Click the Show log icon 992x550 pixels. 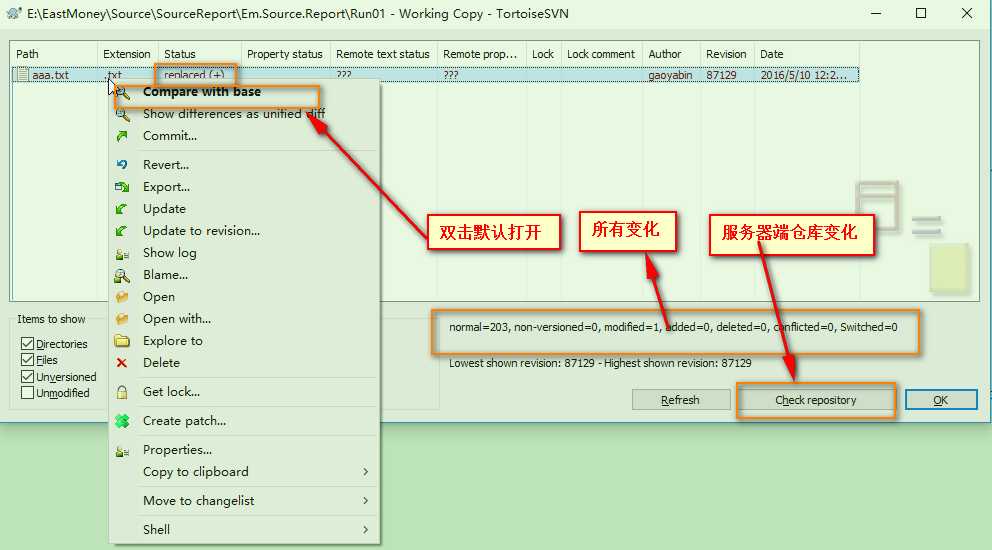click(x=122, y=254)
